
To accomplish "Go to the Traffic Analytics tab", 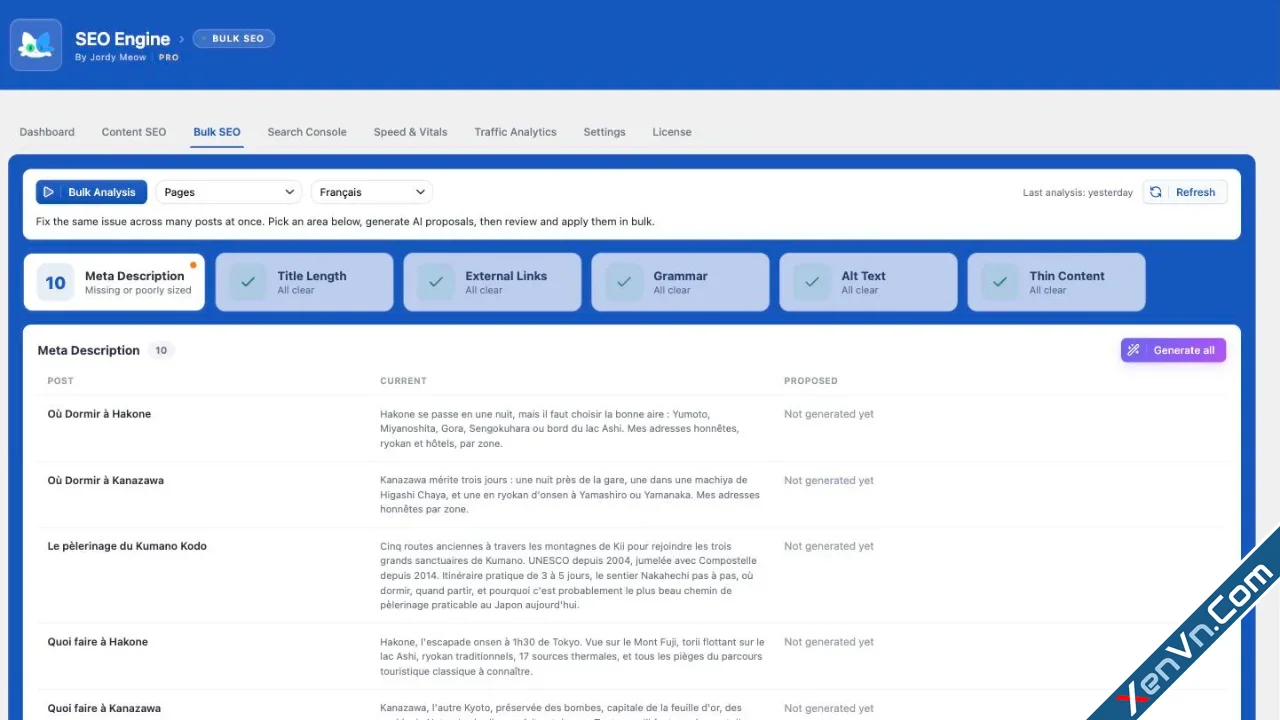I will (x=515, y=132).
